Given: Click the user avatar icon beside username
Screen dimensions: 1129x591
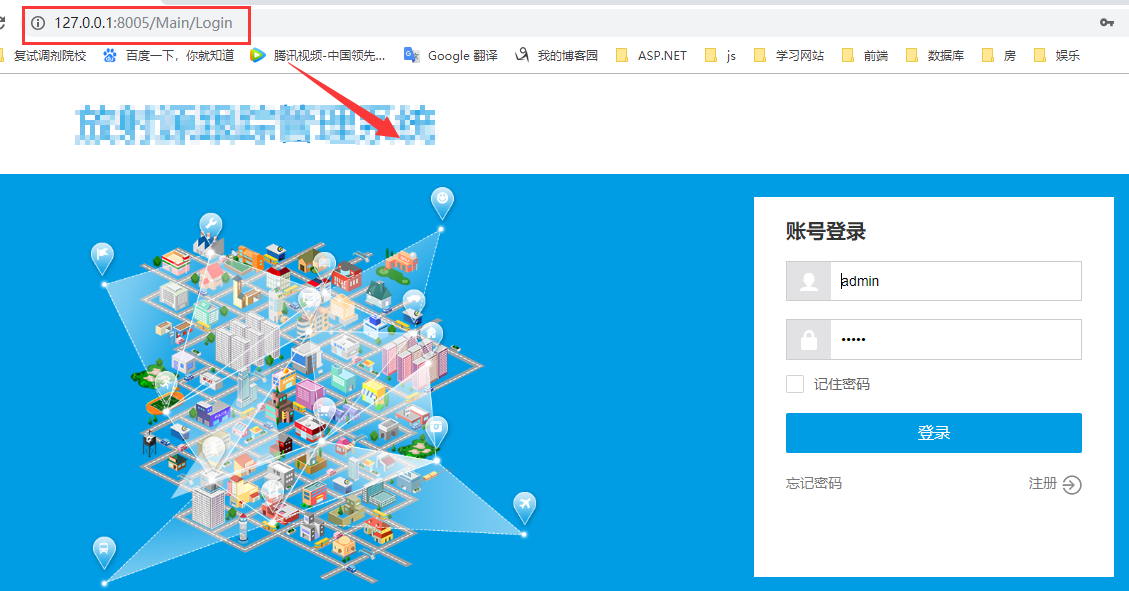Looking at the screenshot, I should (x=809, y=281).
